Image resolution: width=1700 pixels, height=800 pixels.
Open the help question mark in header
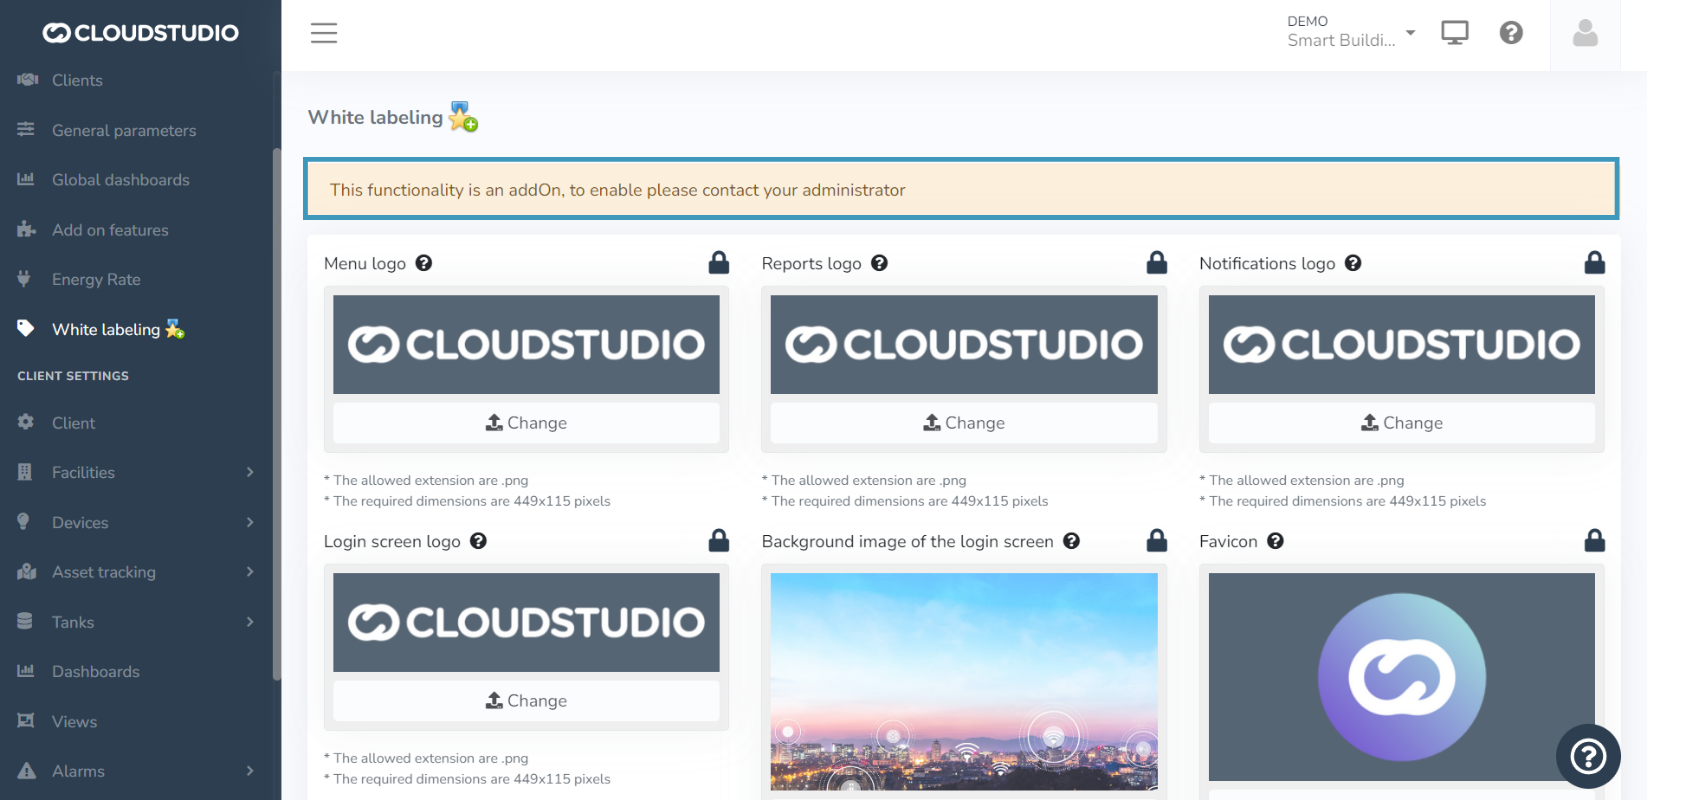coord(1510,33)
